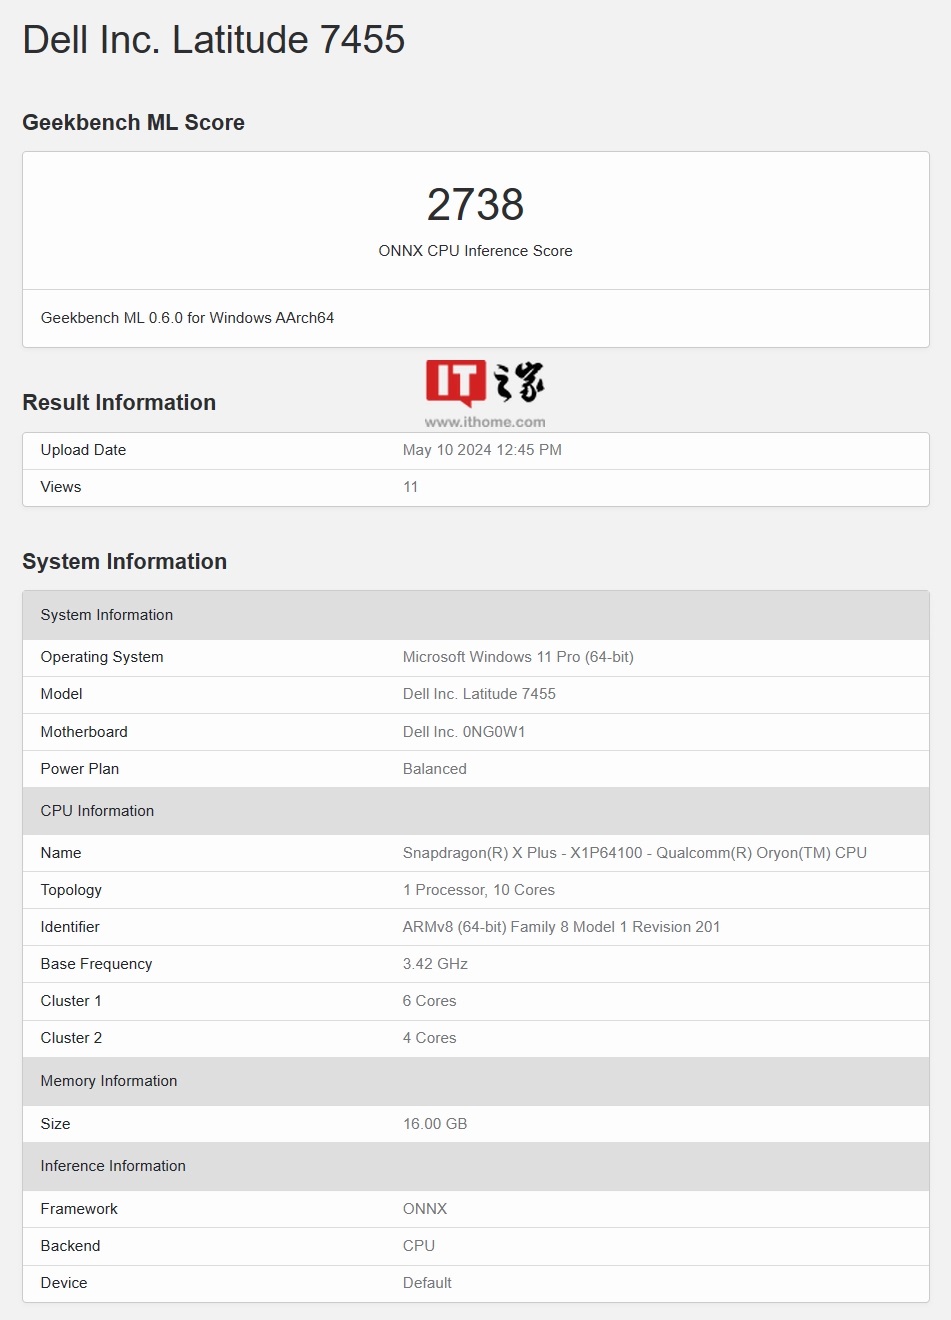The height and width of the screenshot is (1320, 951).
Task: Select the 16.00 GB value
Action: (x=435, y=1124)
